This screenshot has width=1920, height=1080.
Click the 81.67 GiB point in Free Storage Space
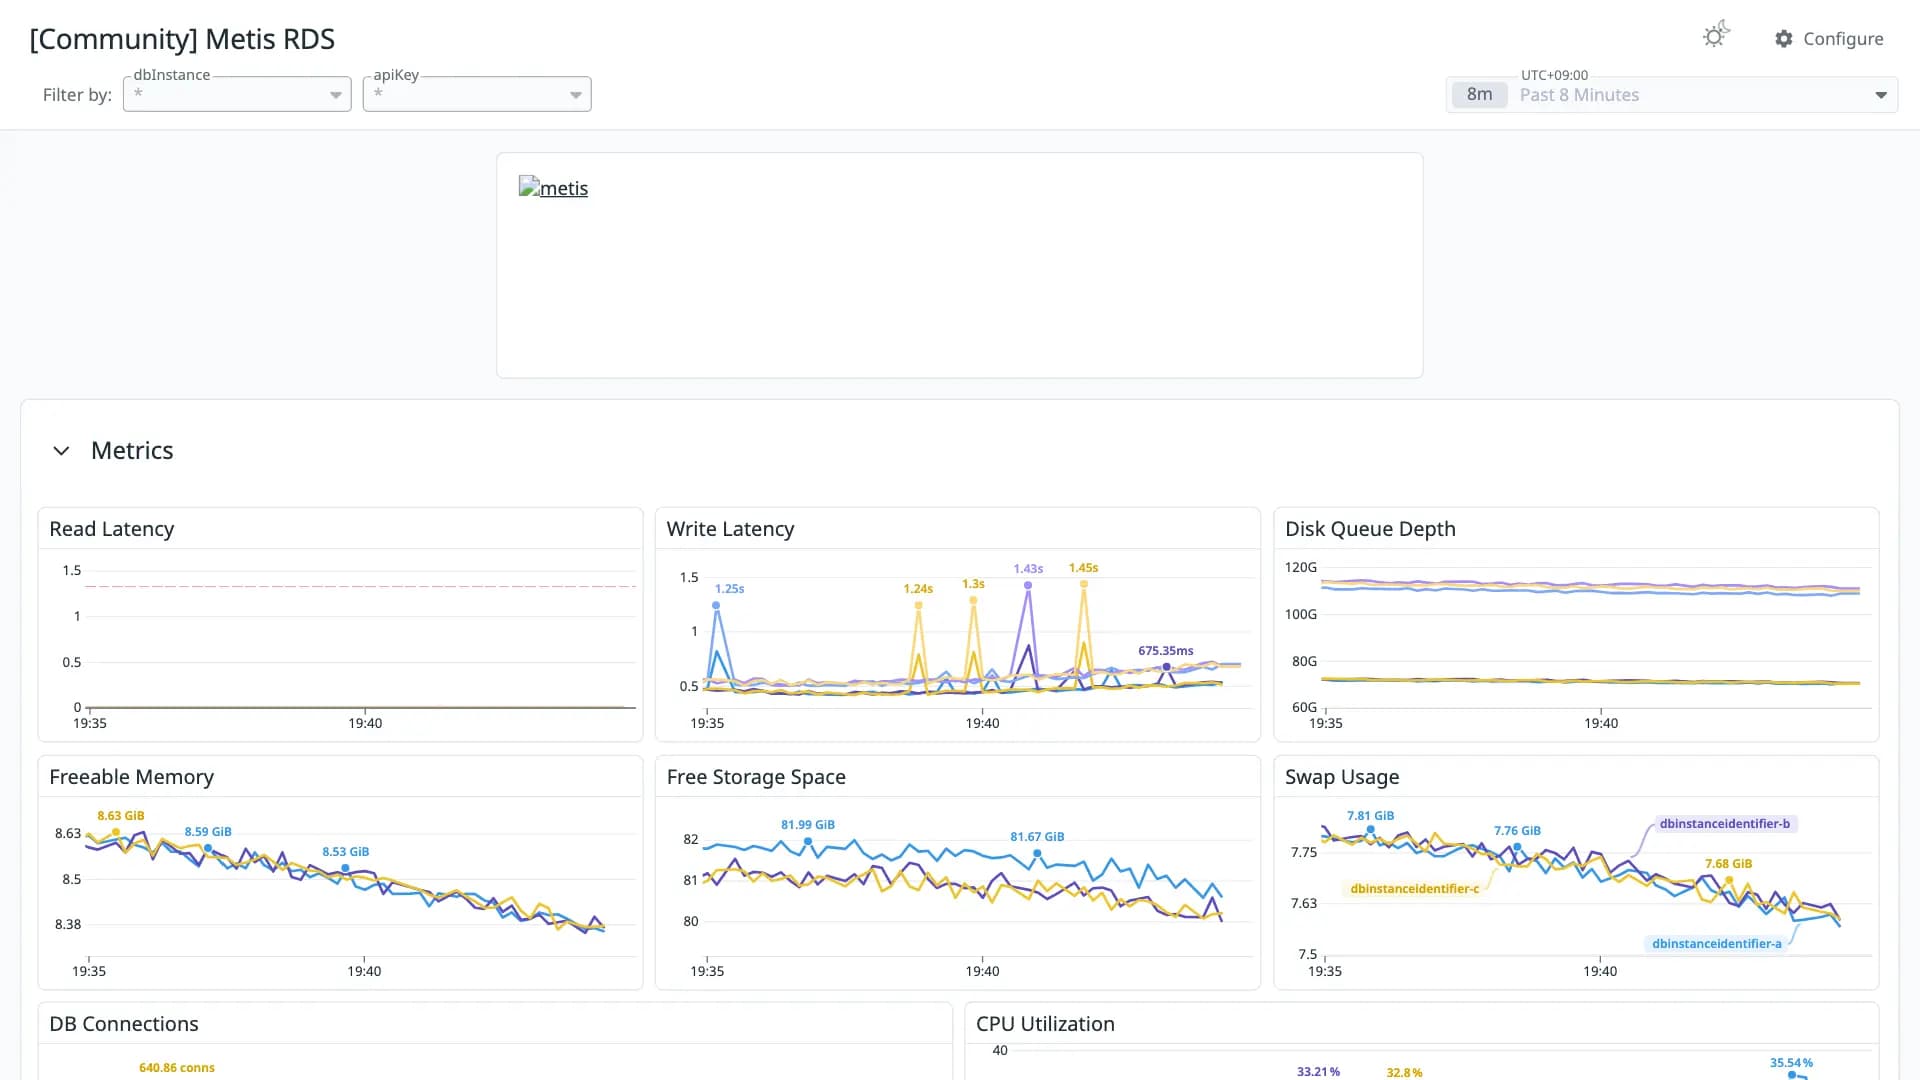pos(1037,854)
